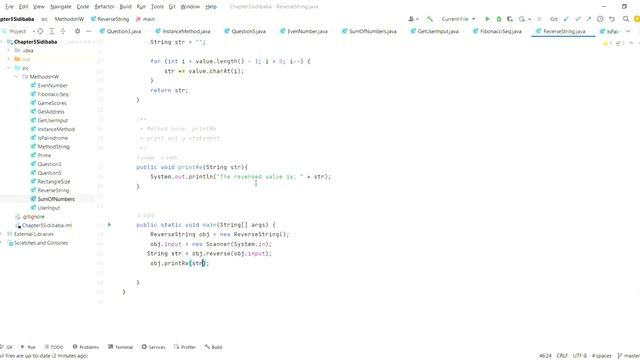640x360 pixels.
Task: Expand the out folder
Action: click(x=9, y=59)
